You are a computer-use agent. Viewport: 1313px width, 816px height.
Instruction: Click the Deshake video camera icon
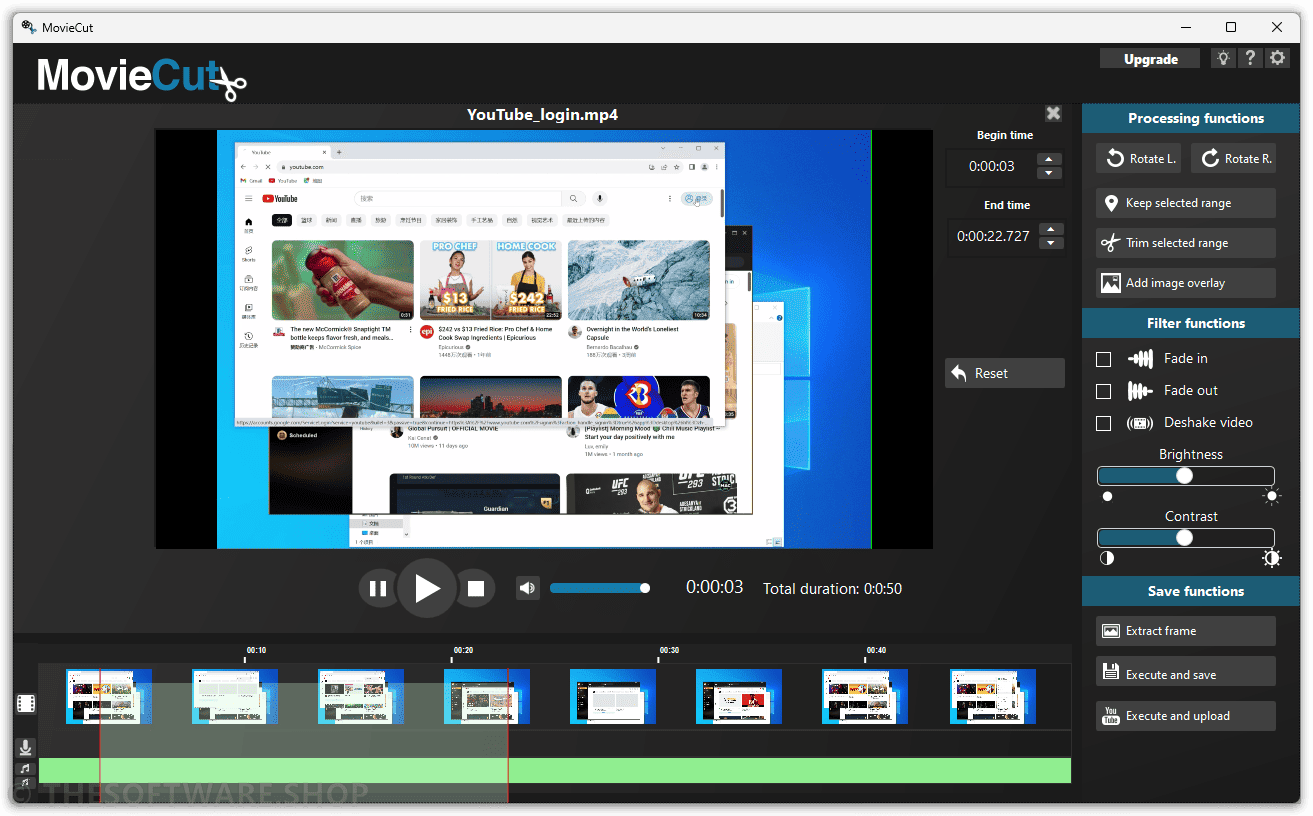point(1140,423)
